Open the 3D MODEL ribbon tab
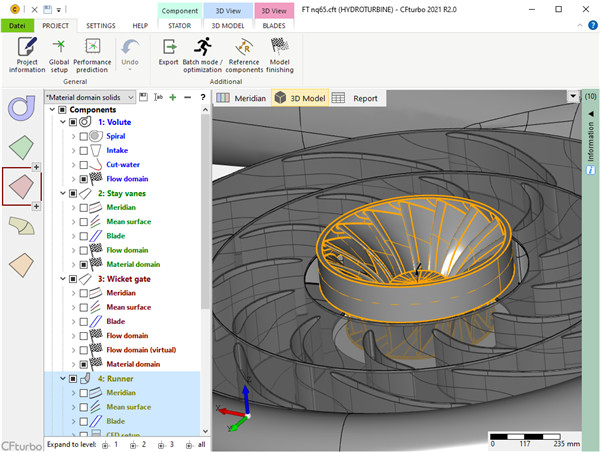600x452 pixels. (x=228, y=26)
